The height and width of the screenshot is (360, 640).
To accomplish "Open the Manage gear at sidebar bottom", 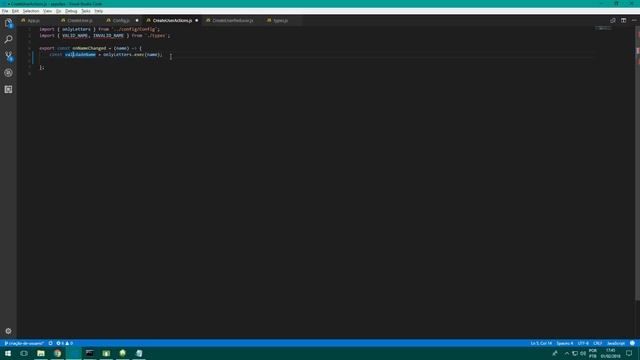I will pyautogui.click(x=8, y=331).
